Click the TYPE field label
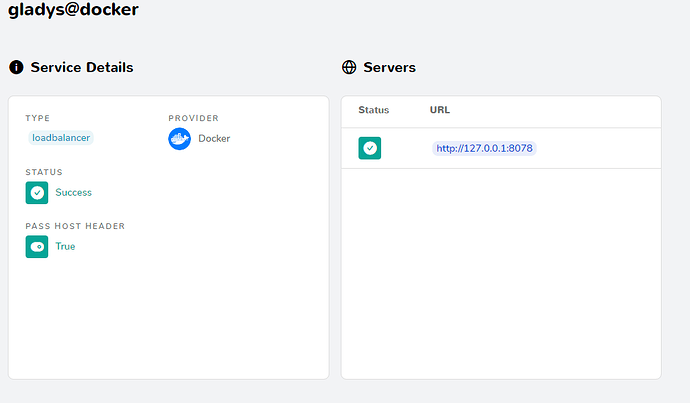 click(37, 118)
